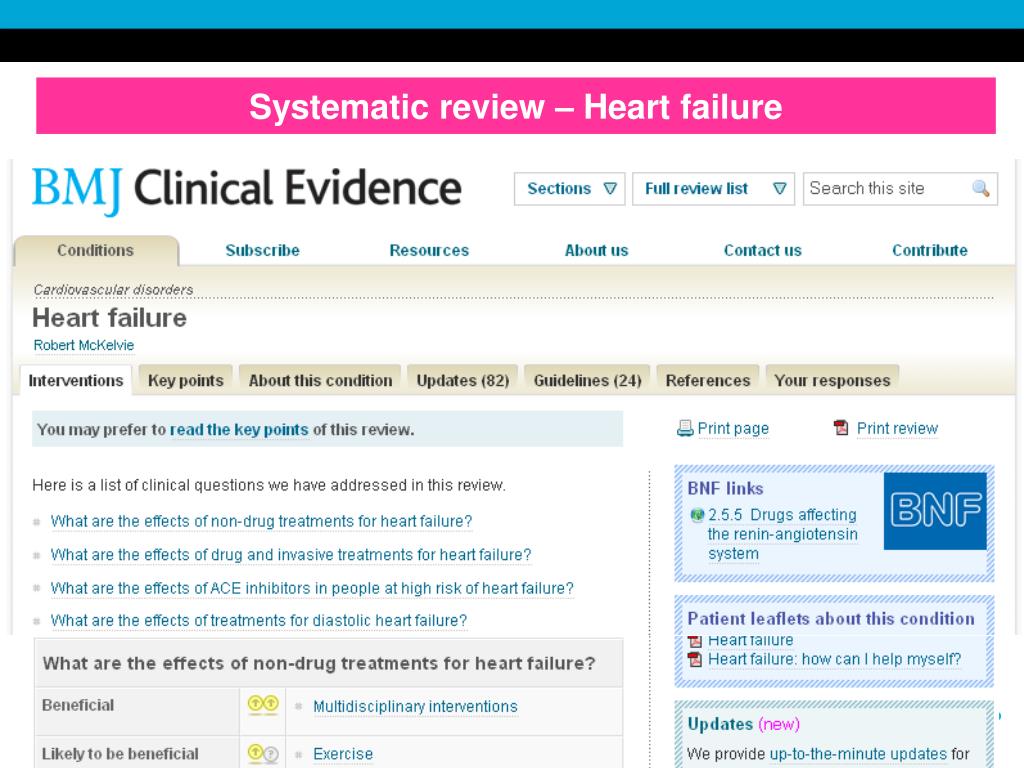
Task: Switch to the Key points tab
Action: (185, 380)
